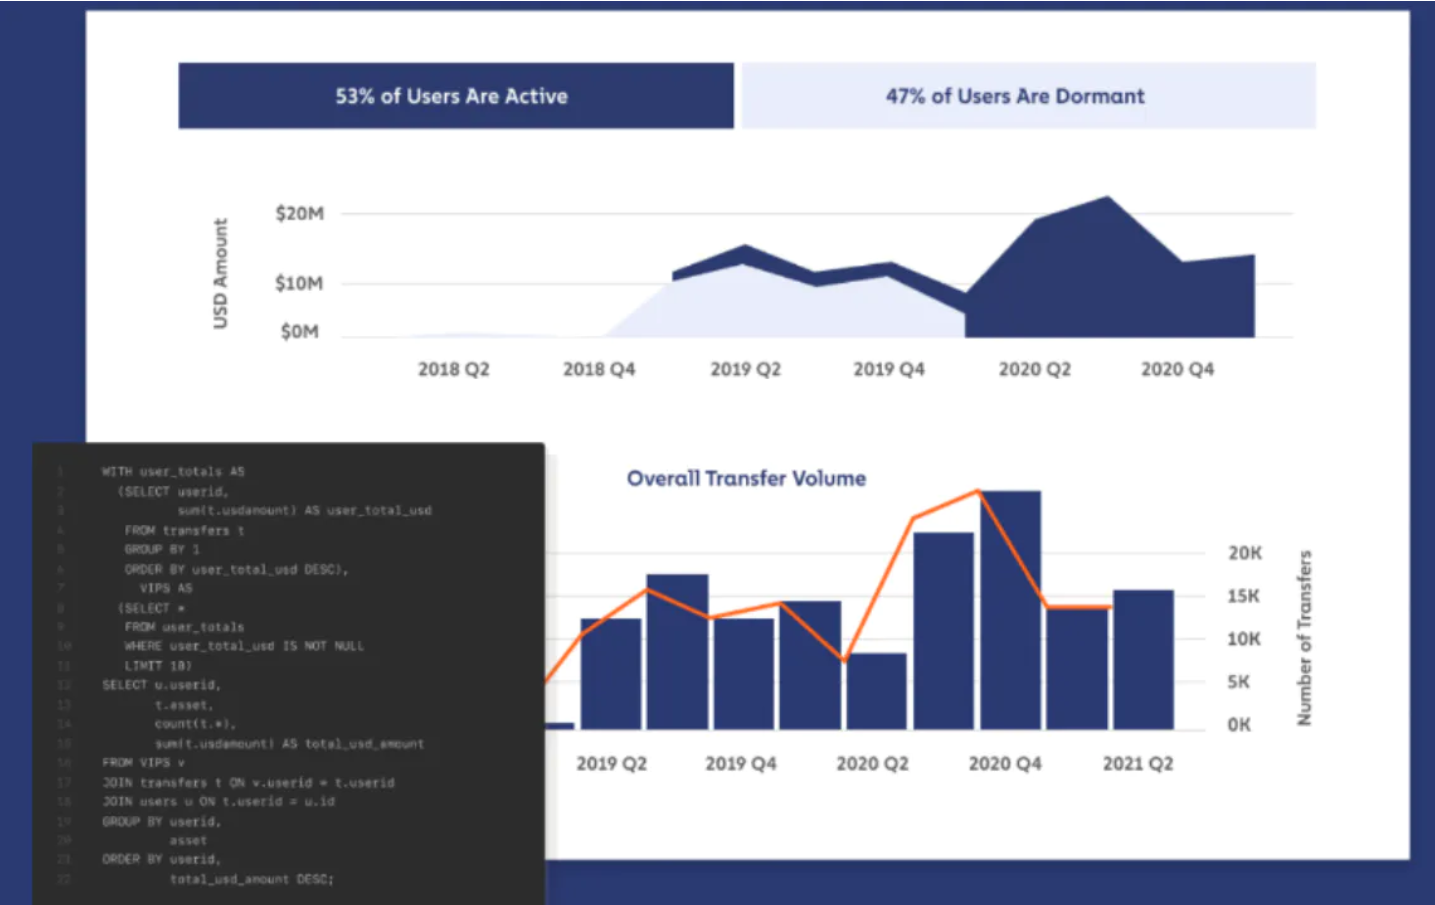The image size is (1435, 905).
Task: Click the "Overall Transfer Volume" chart title
Action: pyautogui.click(x=746, y=478)
